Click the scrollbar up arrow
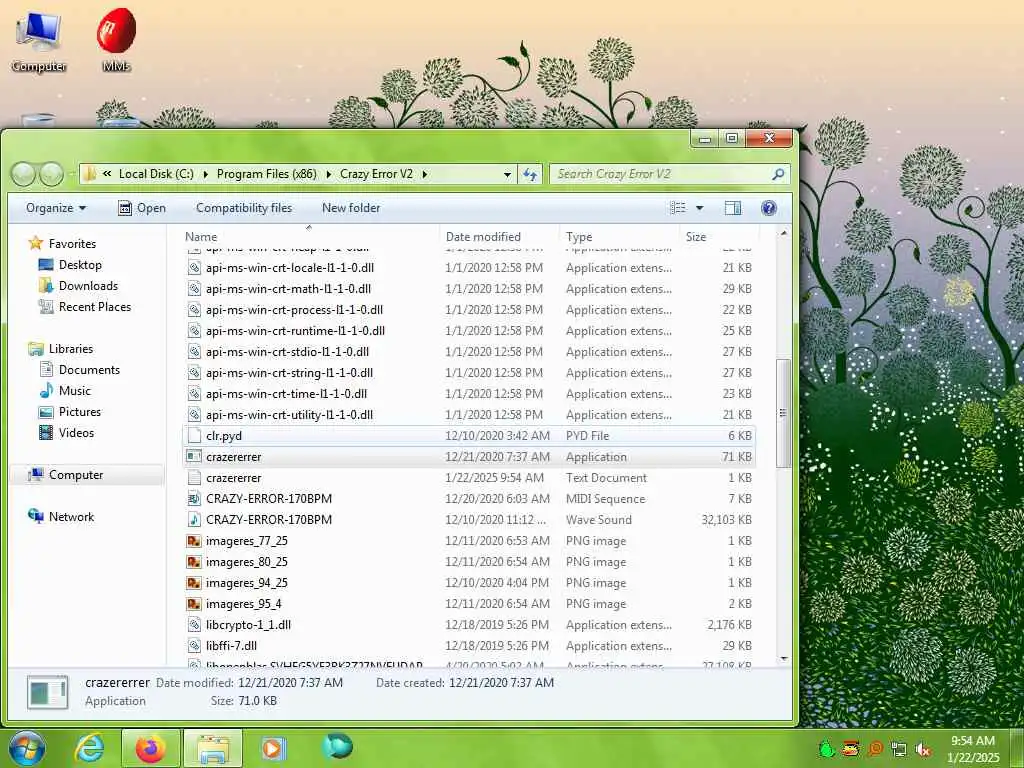The height and width of the screenshot is (768, 1024). (784, 233)
